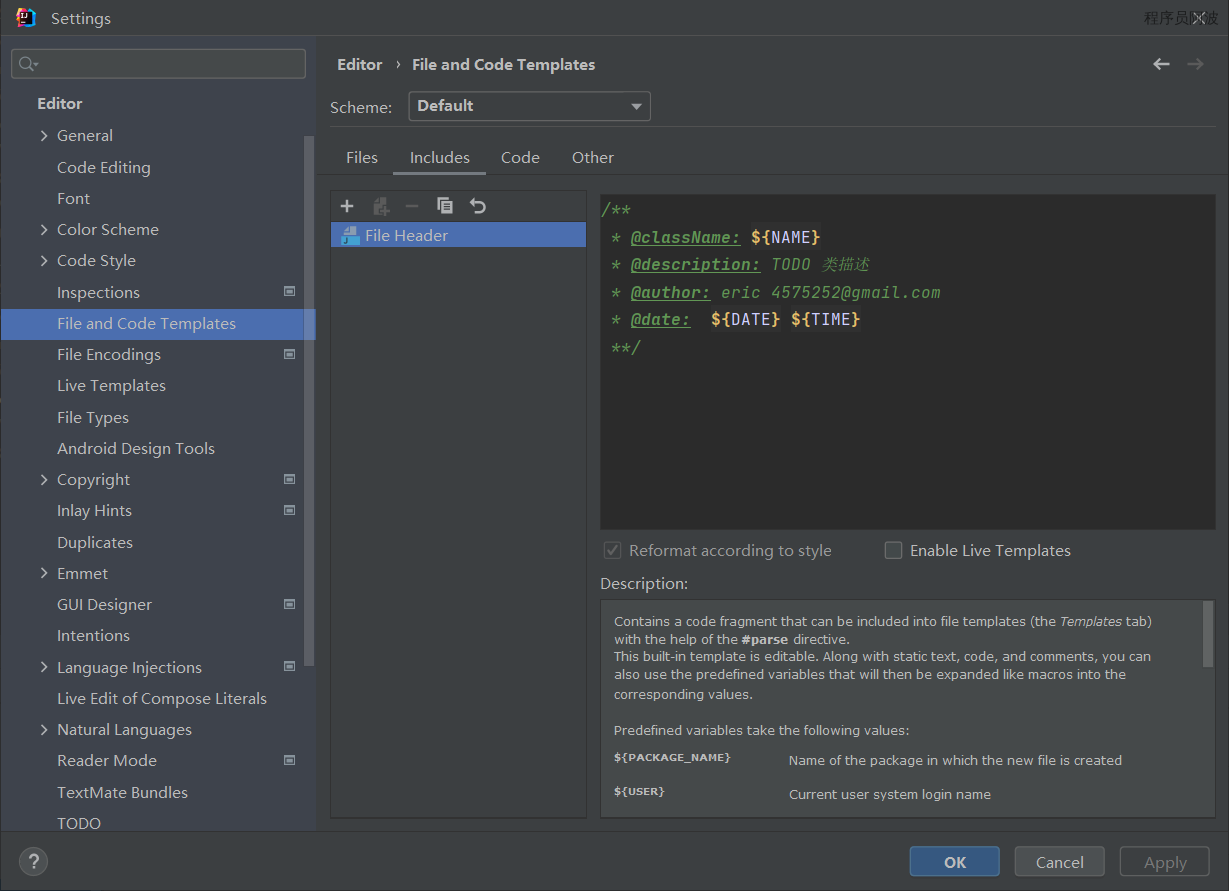Click the project-level marker icon beside File Encodings
The width and height of the screenshot is (1229, 891).
[x=289, y=354]
